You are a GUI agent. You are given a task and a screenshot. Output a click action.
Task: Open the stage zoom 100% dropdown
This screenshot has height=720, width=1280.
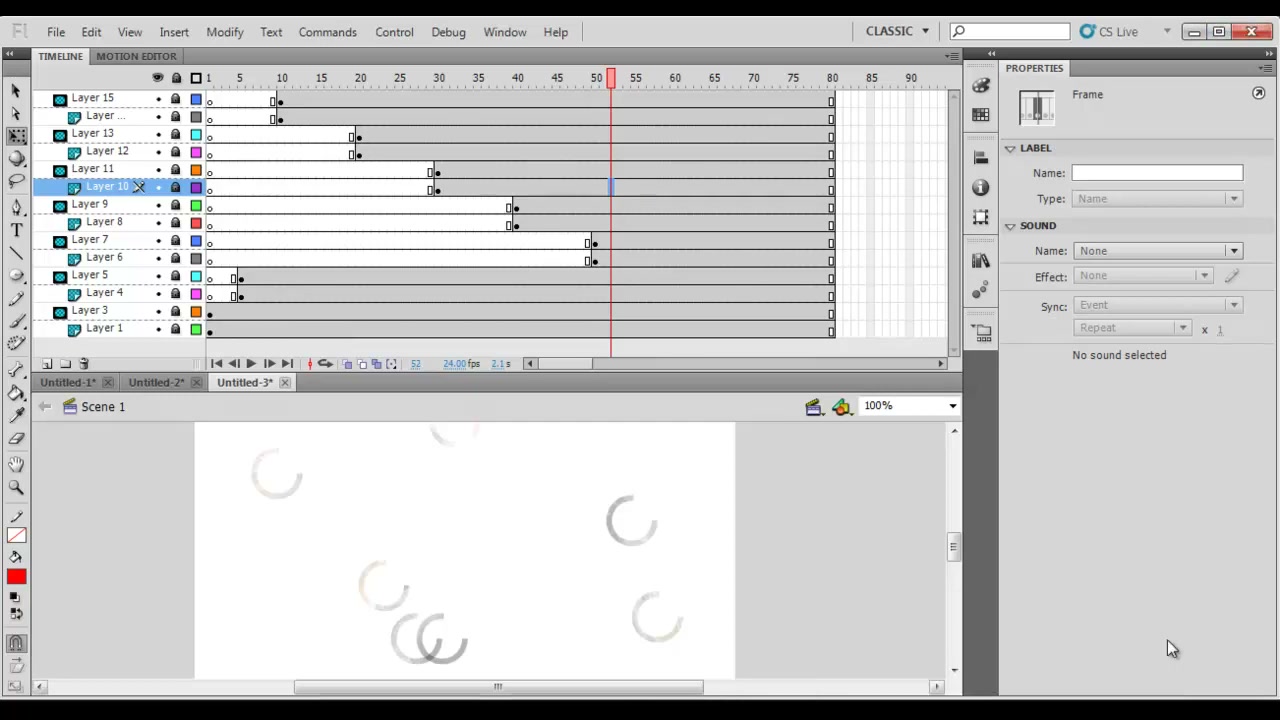[909, 406]
